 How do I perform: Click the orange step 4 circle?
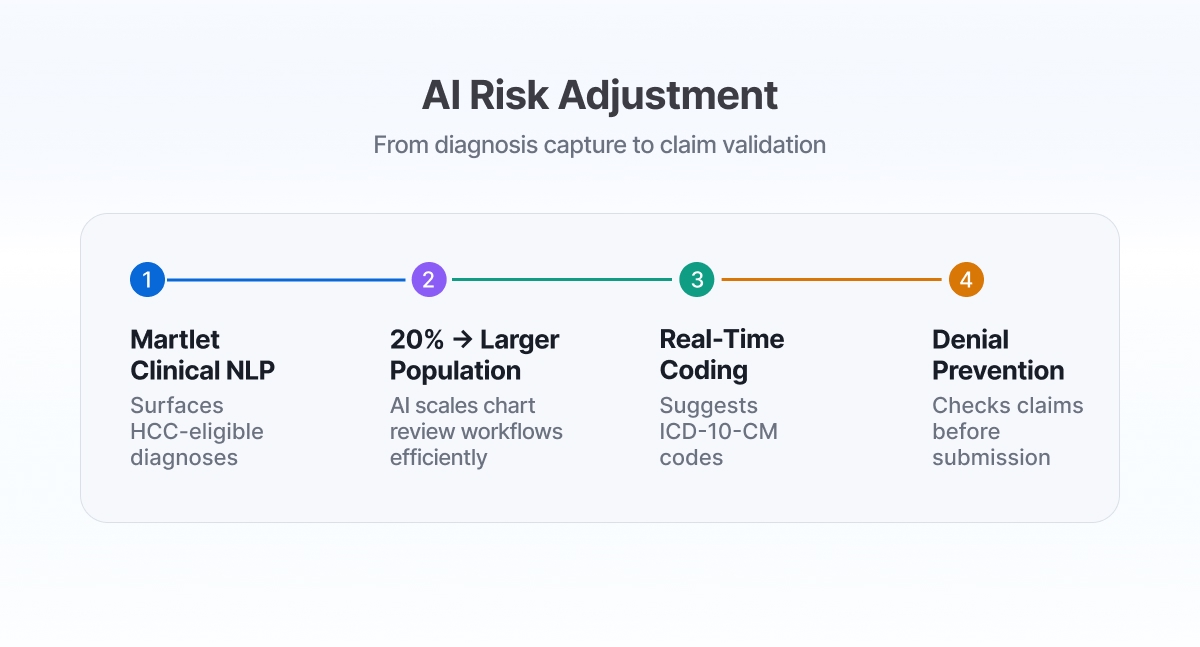pos(966,280)
